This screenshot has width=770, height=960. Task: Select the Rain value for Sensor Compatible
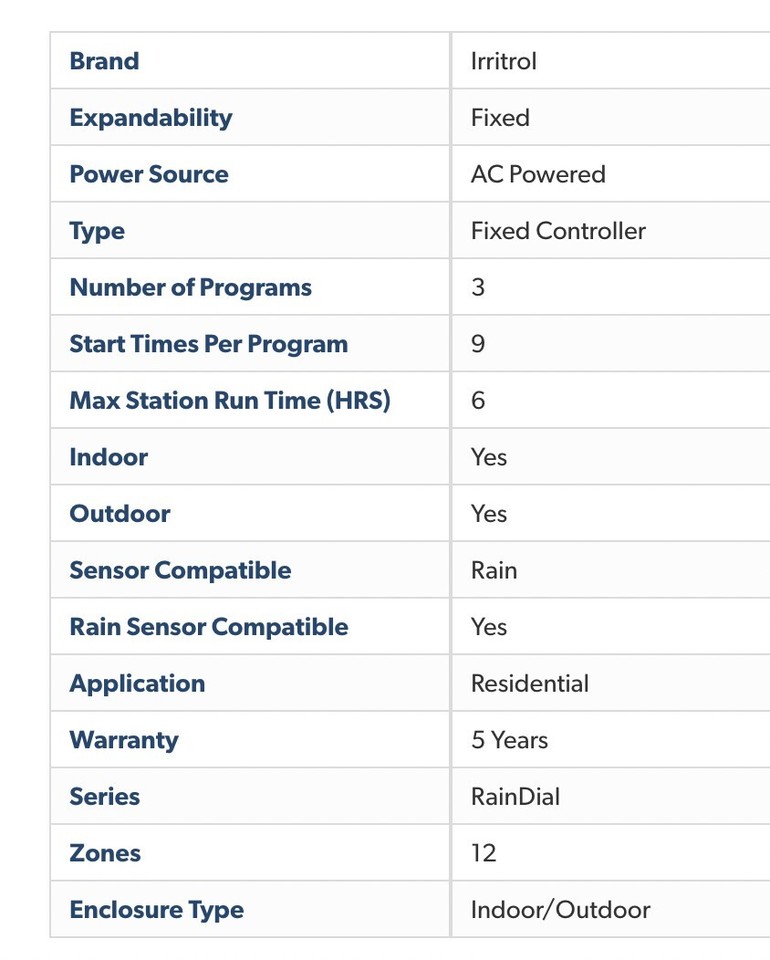tap(494, 570)
